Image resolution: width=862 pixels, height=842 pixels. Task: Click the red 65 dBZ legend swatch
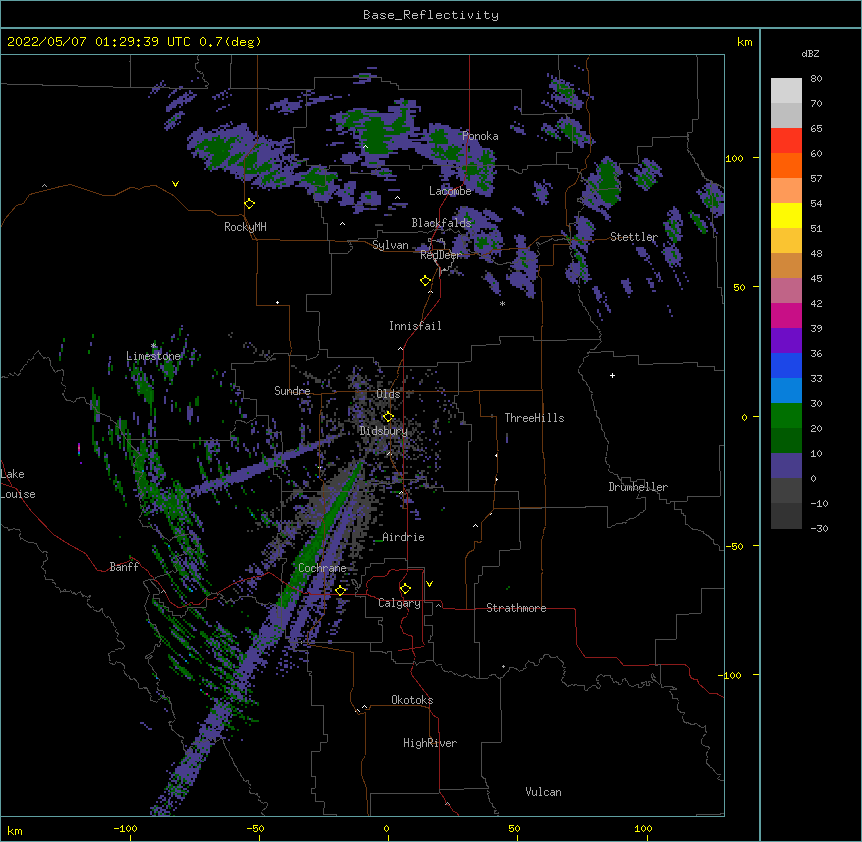786,140
